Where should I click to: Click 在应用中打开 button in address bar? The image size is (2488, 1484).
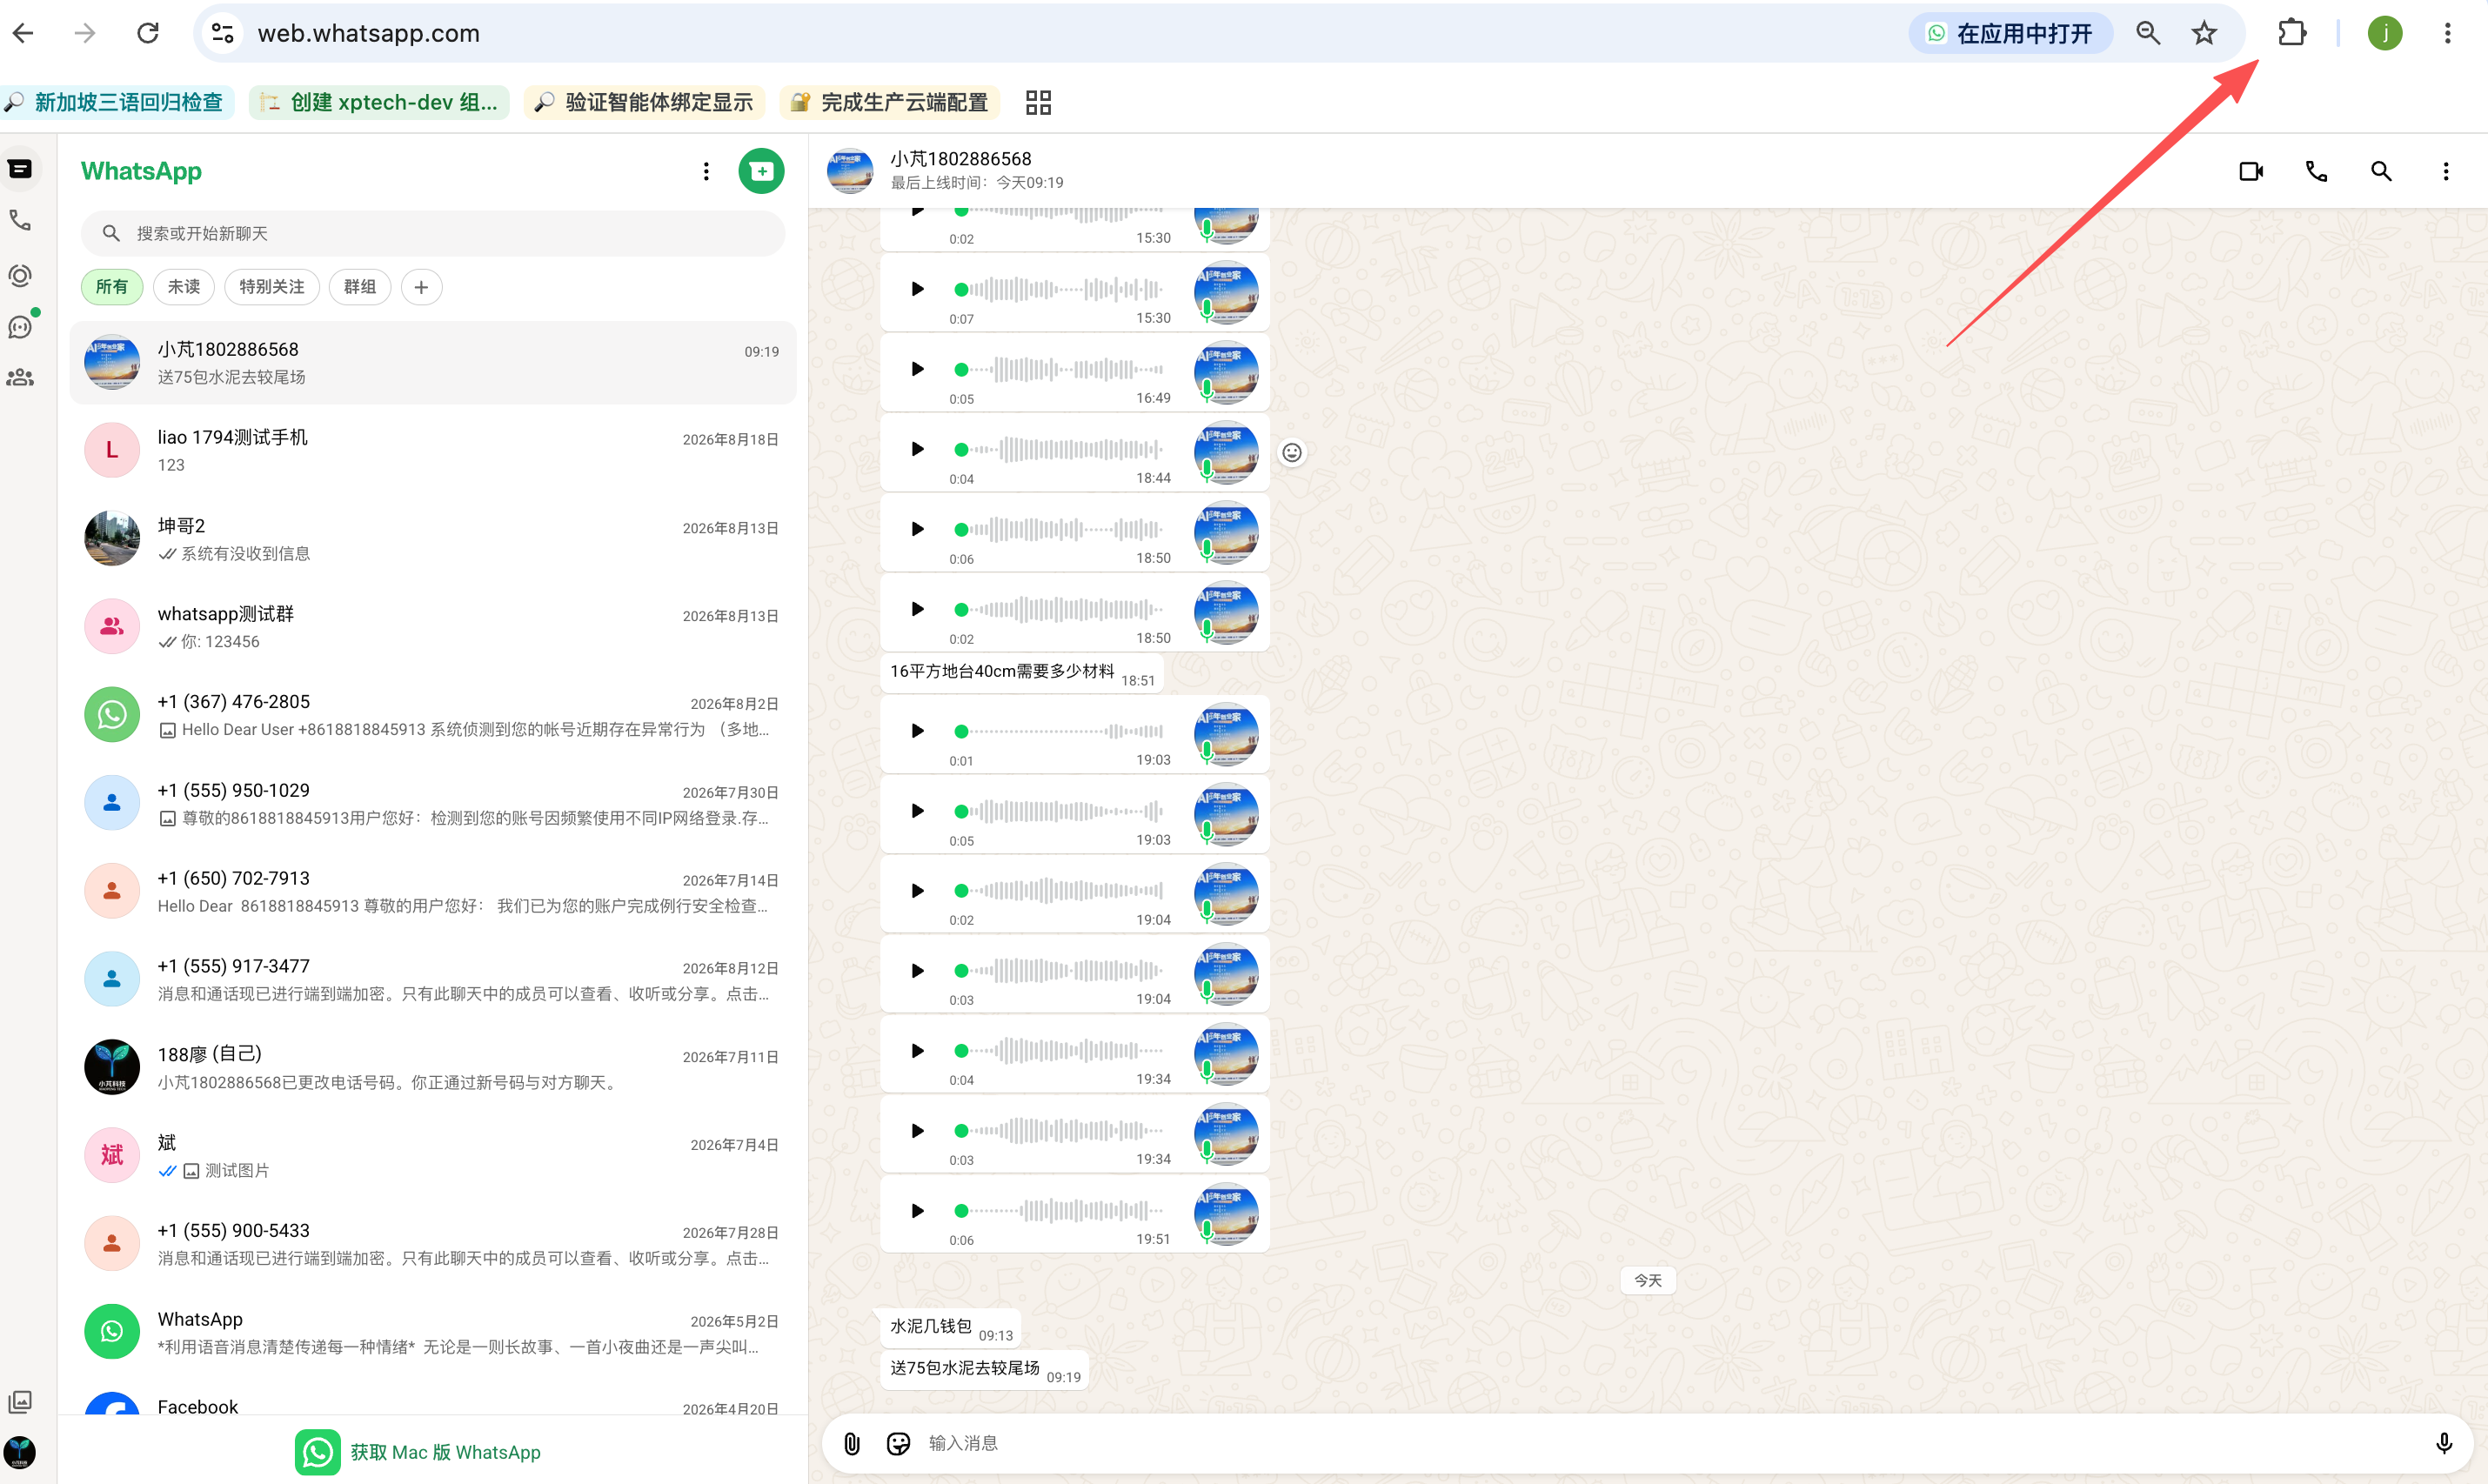tap(2011, 33)
